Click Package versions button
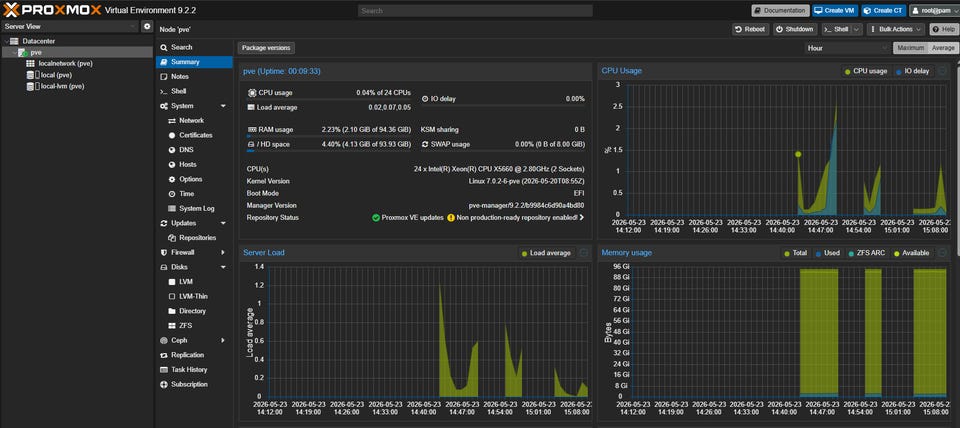Image resolution: width=960 pixels, height=428 pixels. tap(266, 48)
